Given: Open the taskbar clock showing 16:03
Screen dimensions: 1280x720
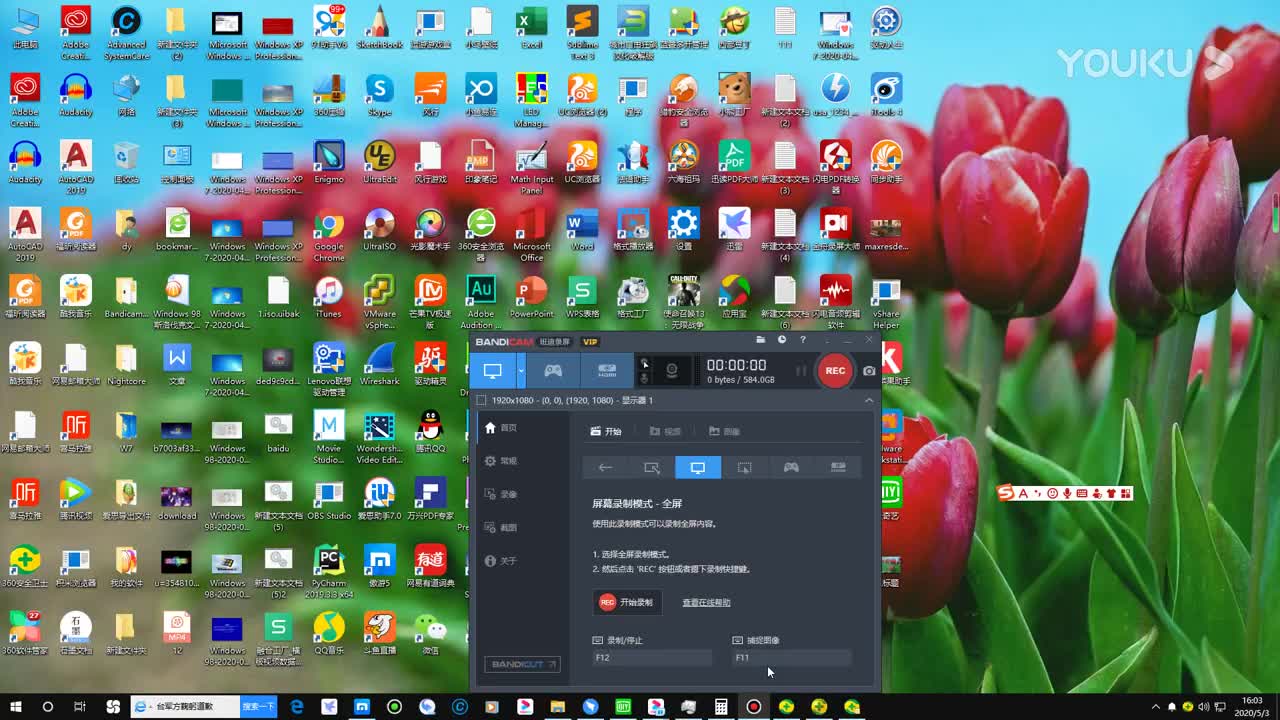Looking at the screenshot, I should (x=1251, y=706).
